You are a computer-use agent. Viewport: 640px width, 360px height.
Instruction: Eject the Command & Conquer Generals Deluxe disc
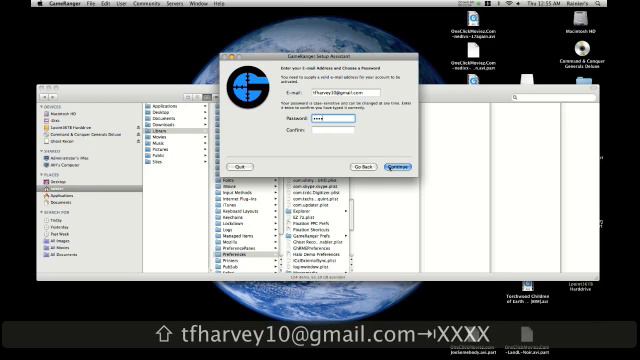pyautogui.click(x=138, y=134)
